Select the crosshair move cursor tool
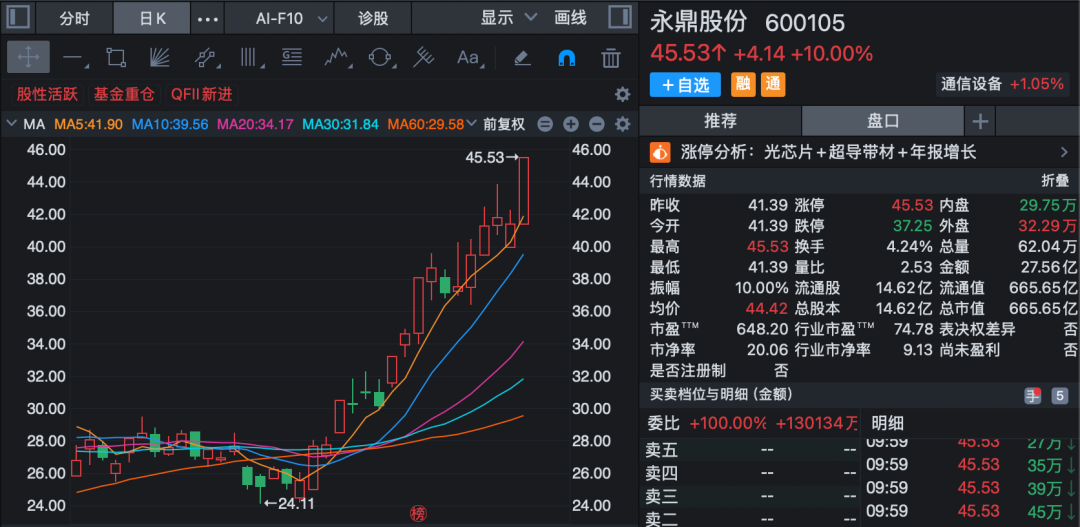The height and width of the screenshot is (527, 1080). [28, 57]
